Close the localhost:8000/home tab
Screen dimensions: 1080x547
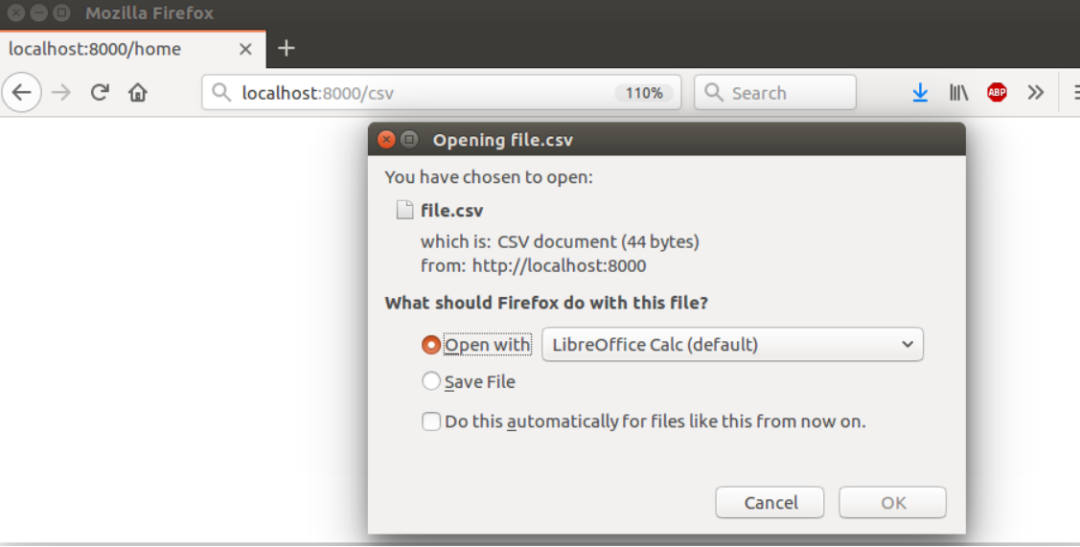point(245,49)
